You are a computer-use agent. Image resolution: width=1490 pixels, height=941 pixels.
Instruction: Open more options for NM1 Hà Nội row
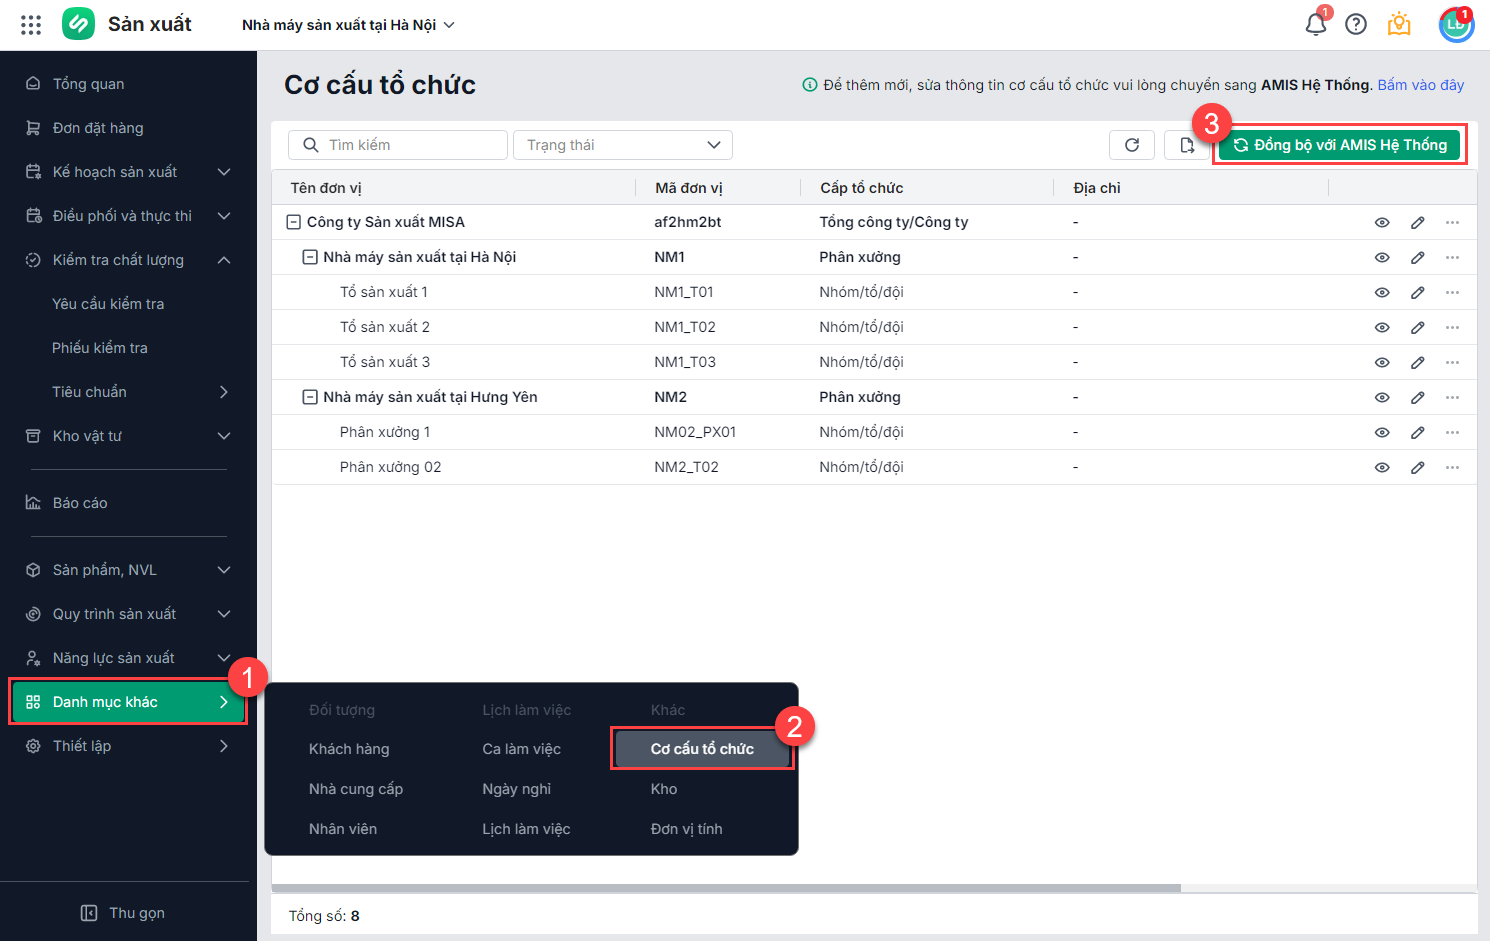click(1453, 258)
